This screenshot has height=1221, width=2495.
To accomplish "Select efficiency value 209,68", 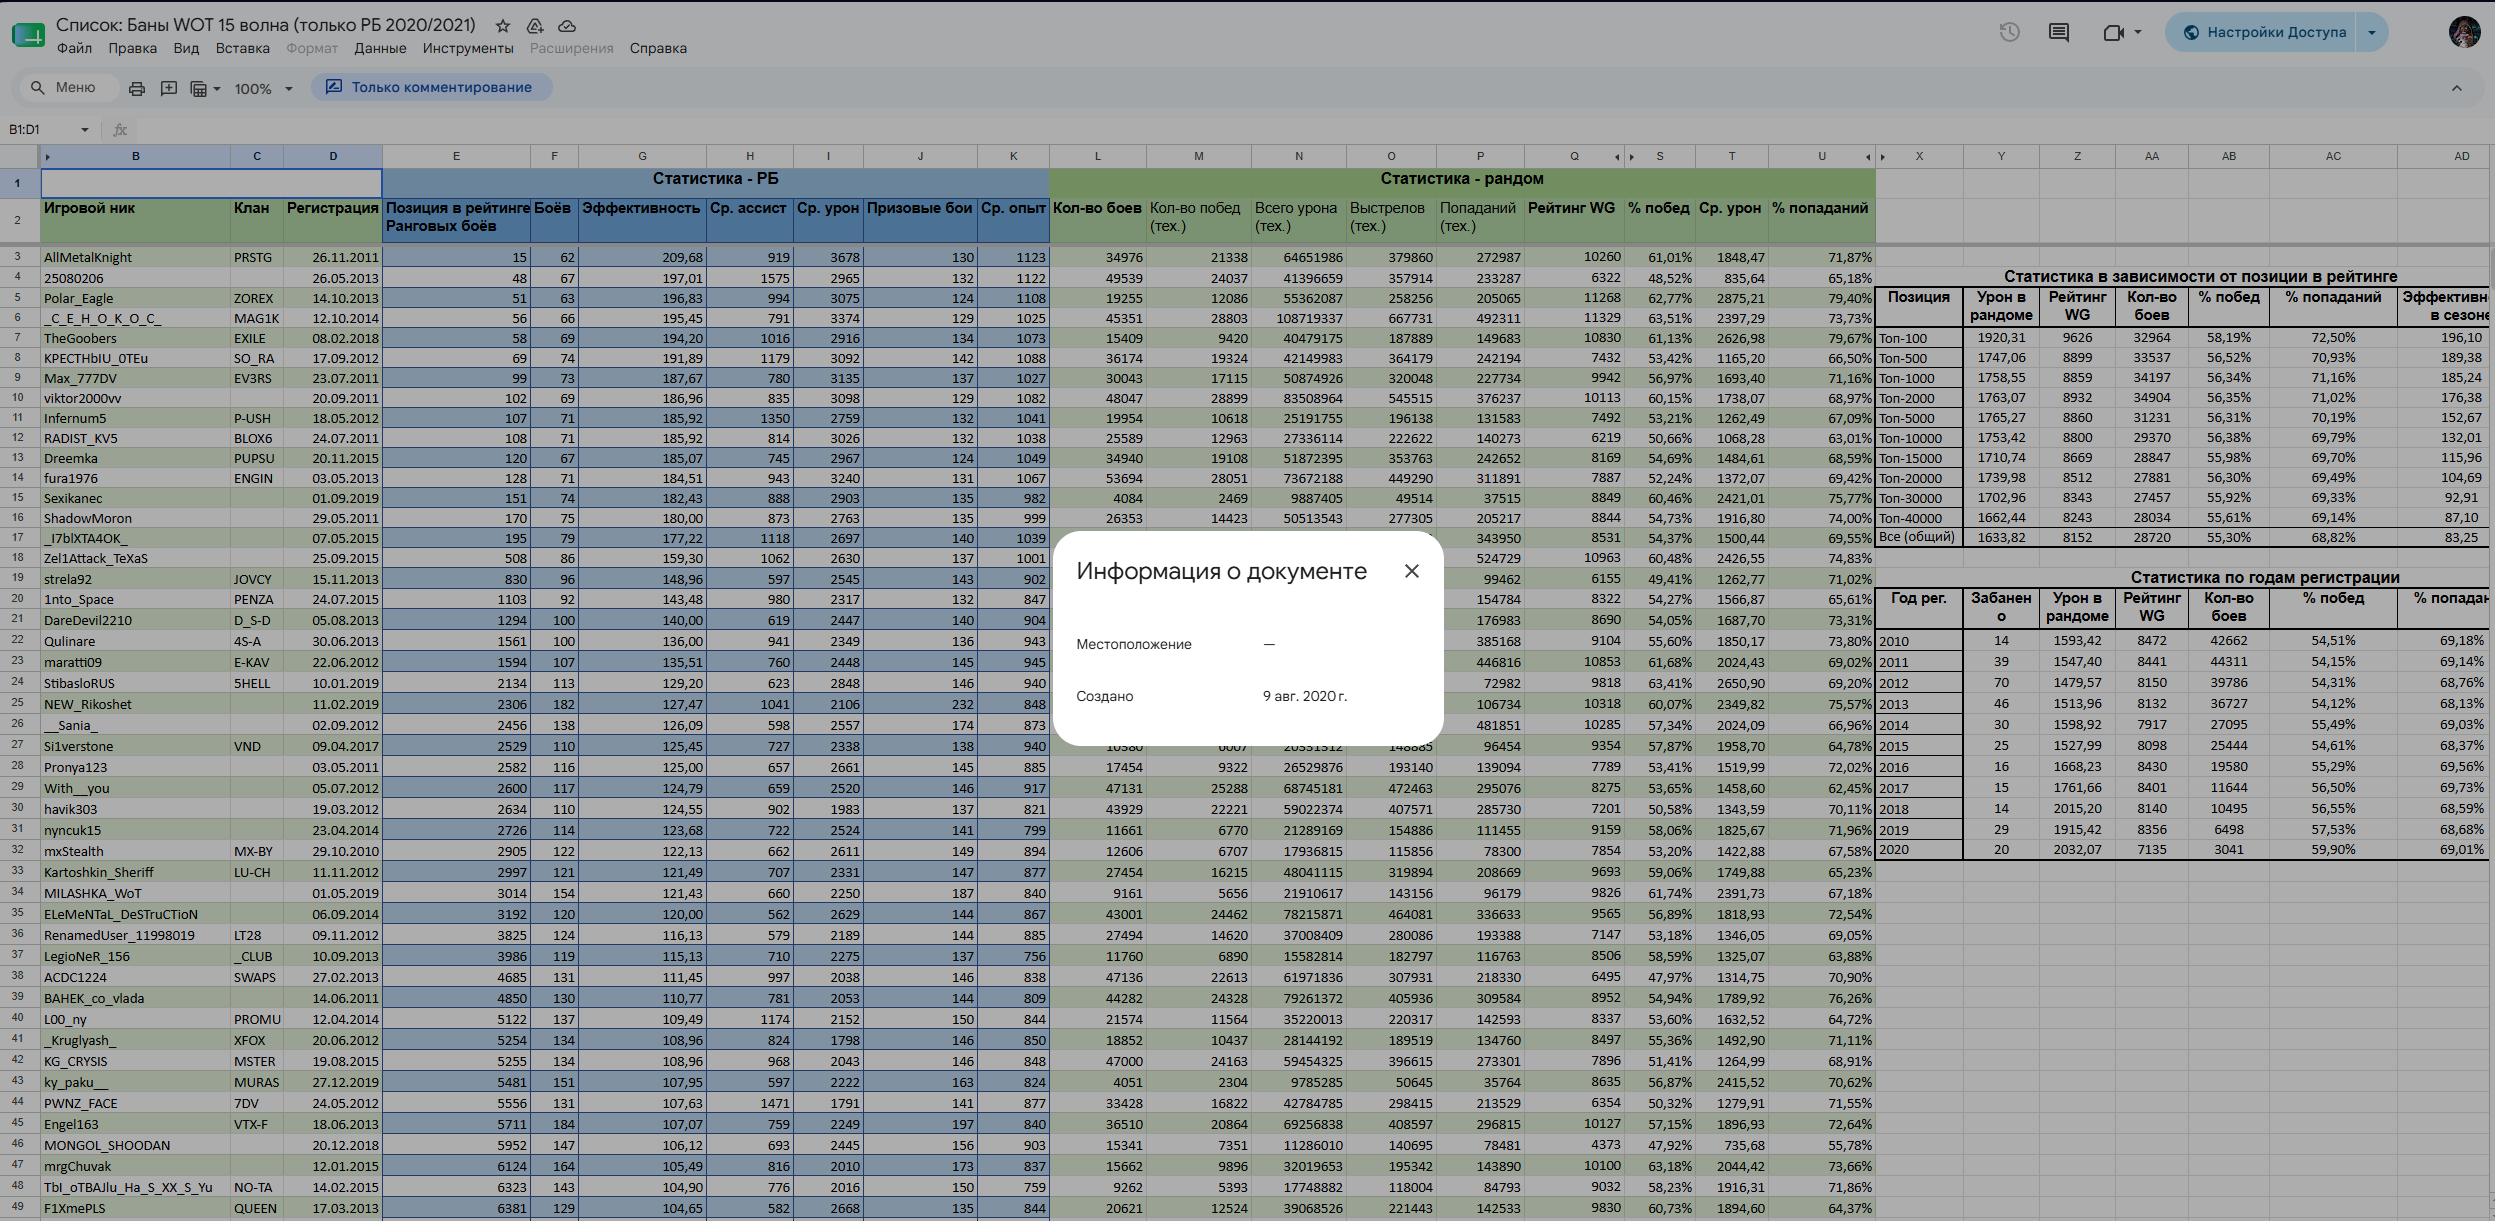I will click(x=642, y=257).
